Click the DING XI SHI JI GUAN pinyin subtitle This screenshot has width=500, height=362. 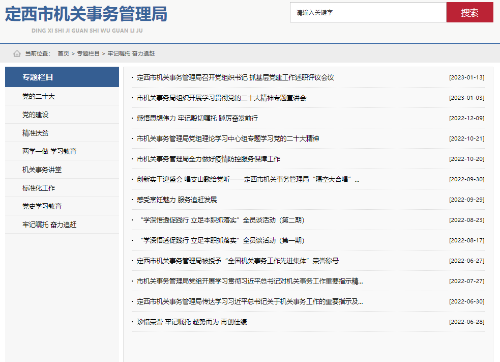point(87,31)
